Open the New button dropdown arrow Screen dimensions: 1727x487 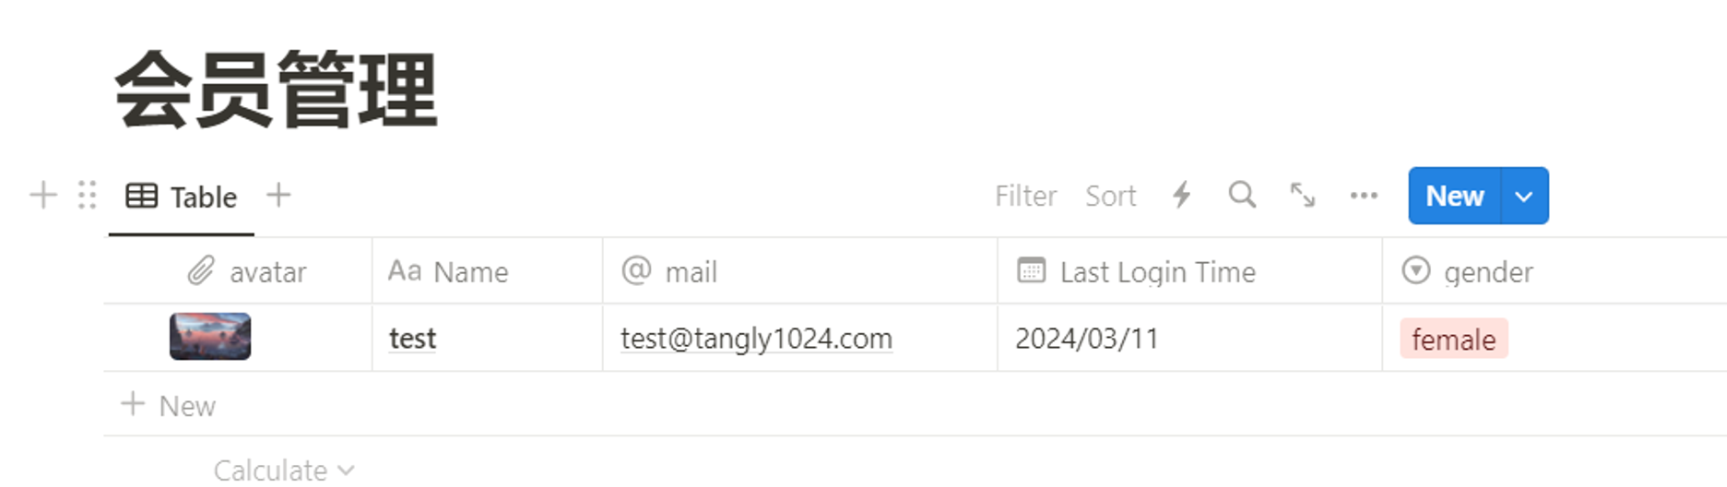tap(1524, 196)
